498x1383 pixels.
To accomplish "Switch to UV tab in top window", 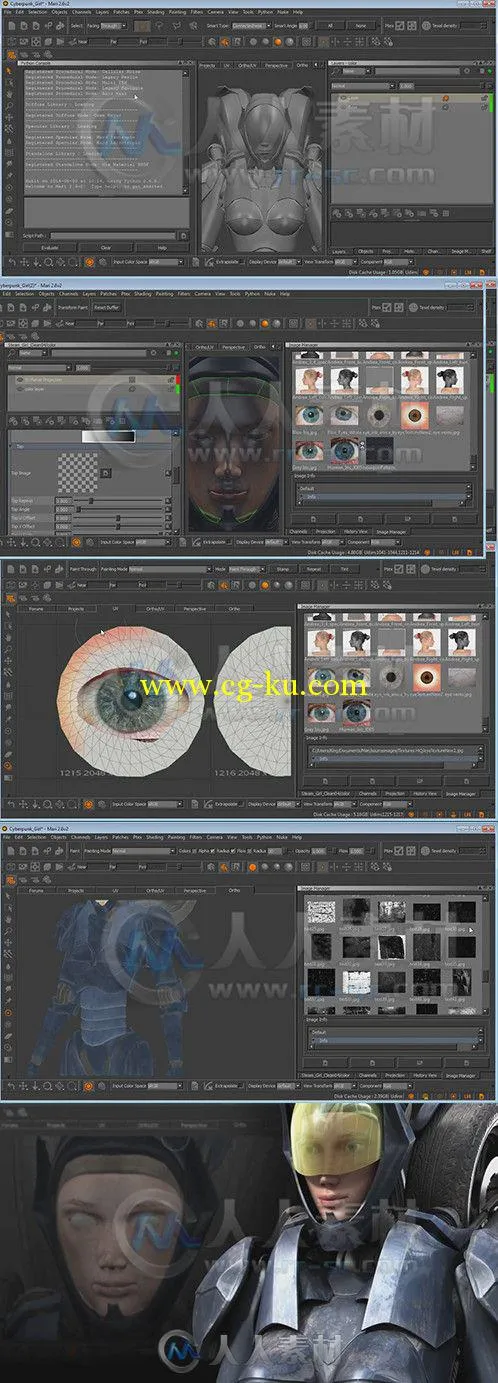I will pos(226,64).
